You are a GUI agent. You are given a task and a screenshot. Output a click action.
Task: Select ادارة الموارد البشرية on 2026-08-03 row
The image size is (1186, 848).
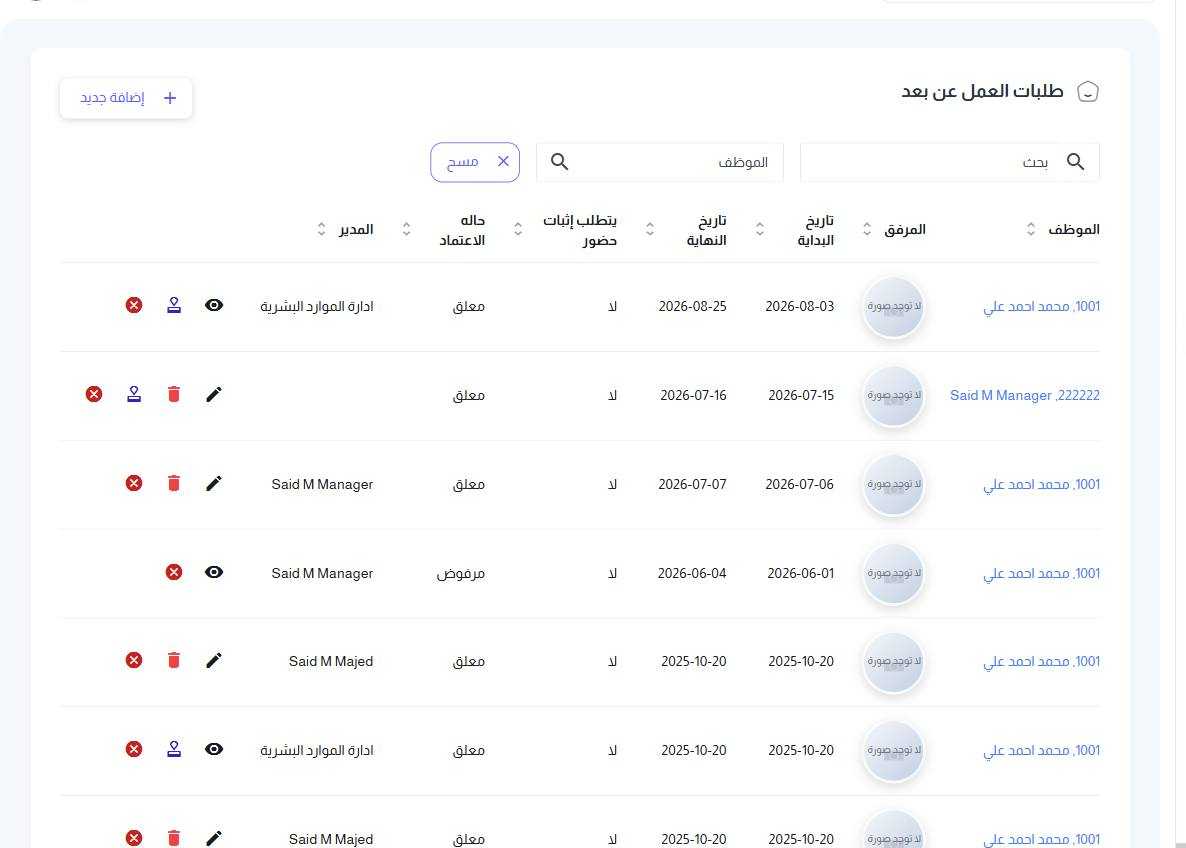coord(317,306)
